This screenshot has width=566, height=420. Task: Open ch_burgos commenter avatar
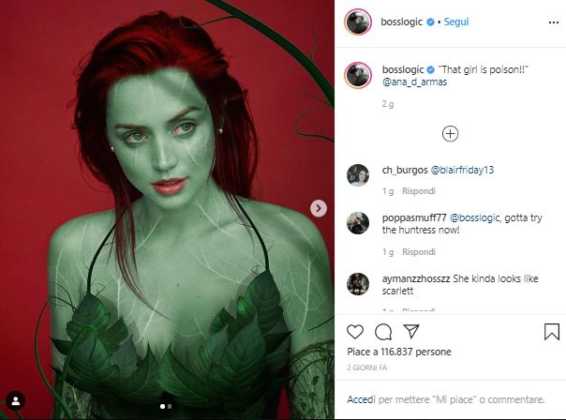click(x=358, y=175)
